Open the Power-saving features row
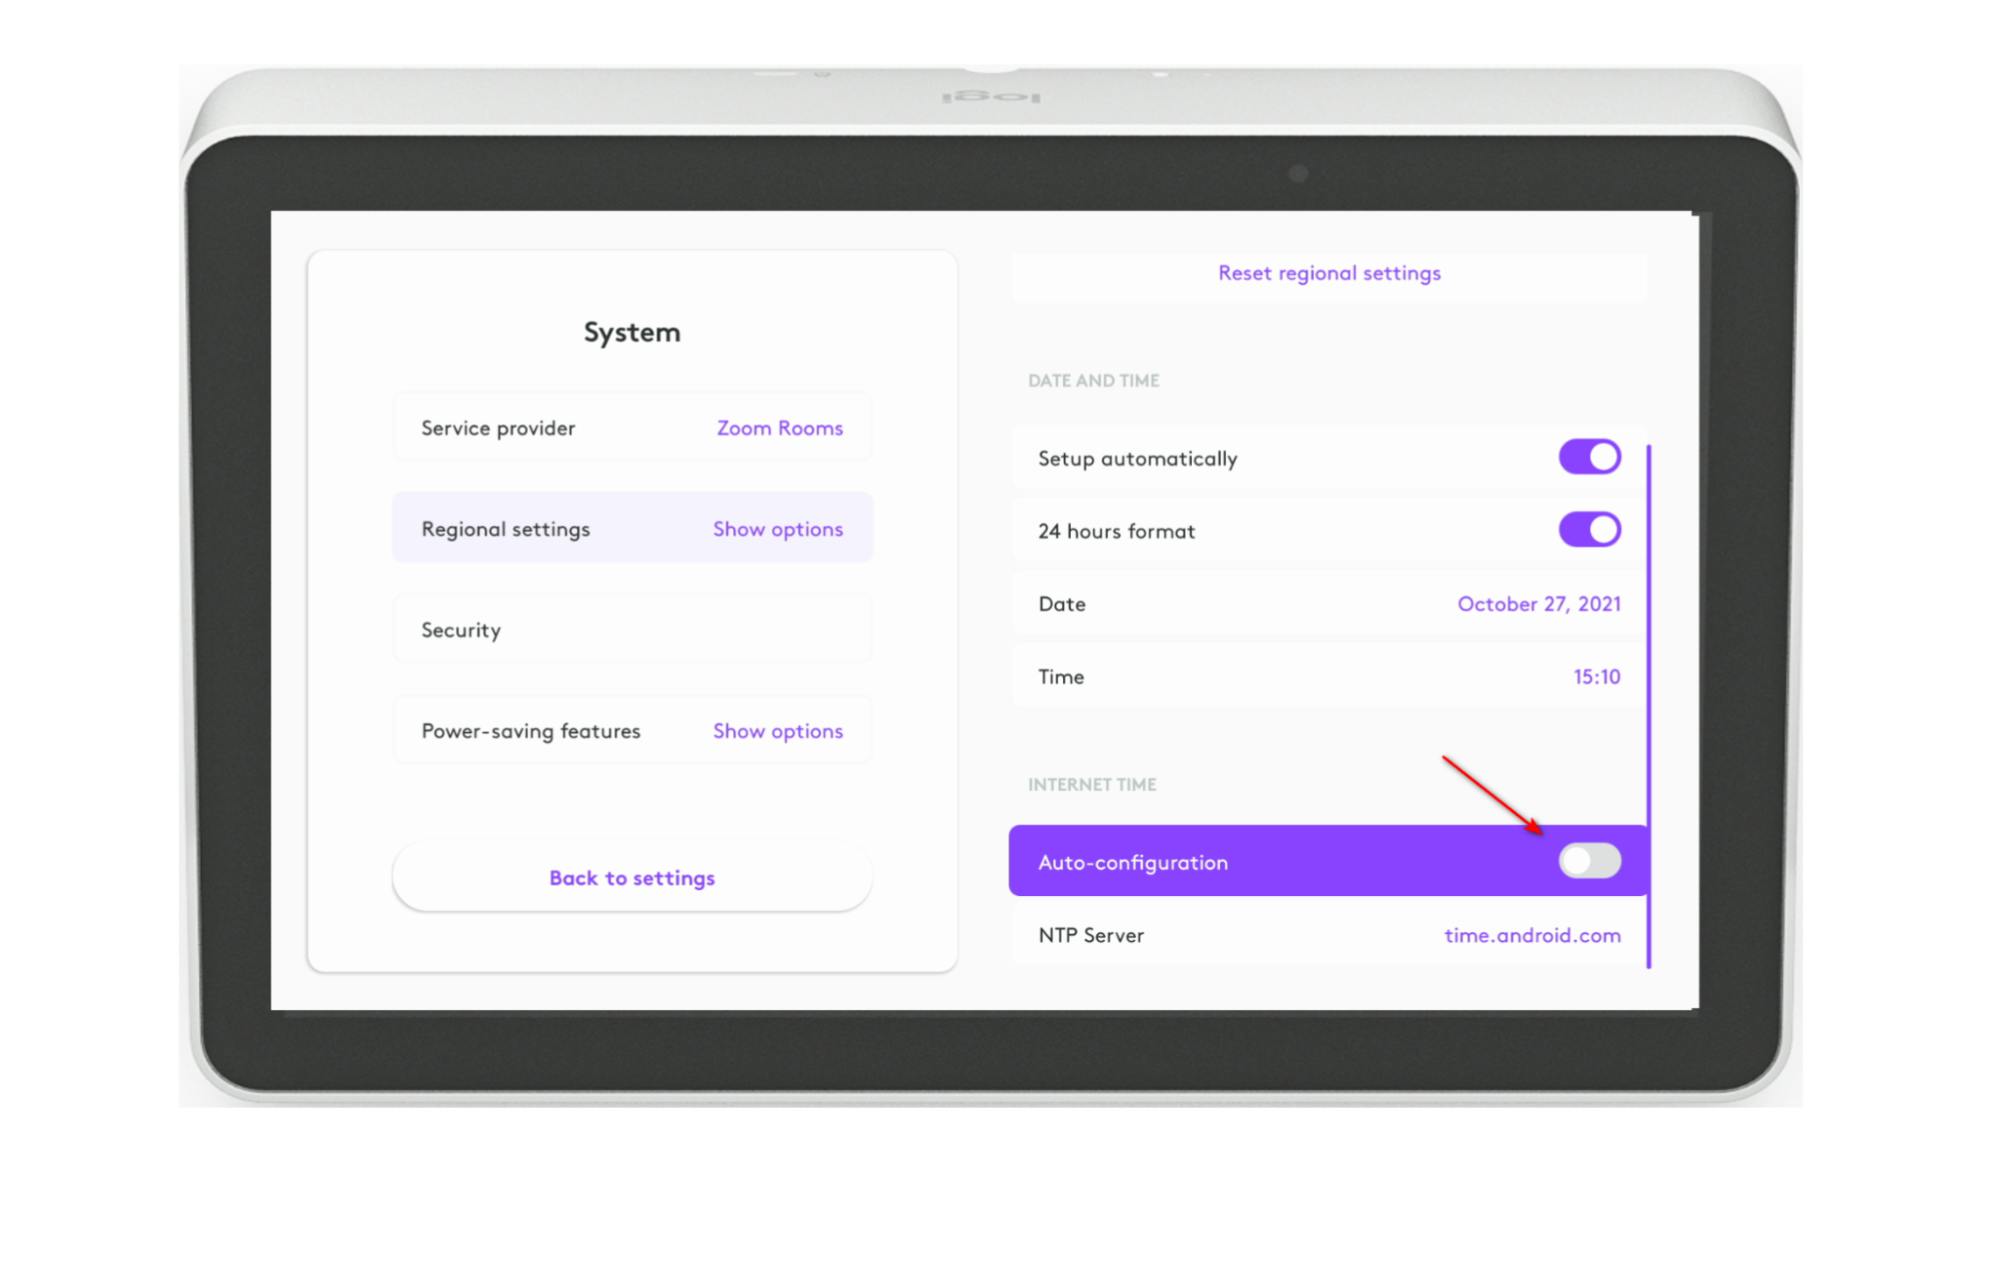The height and width of the screenshot is (1270, 1999). [x=531, y=731]
